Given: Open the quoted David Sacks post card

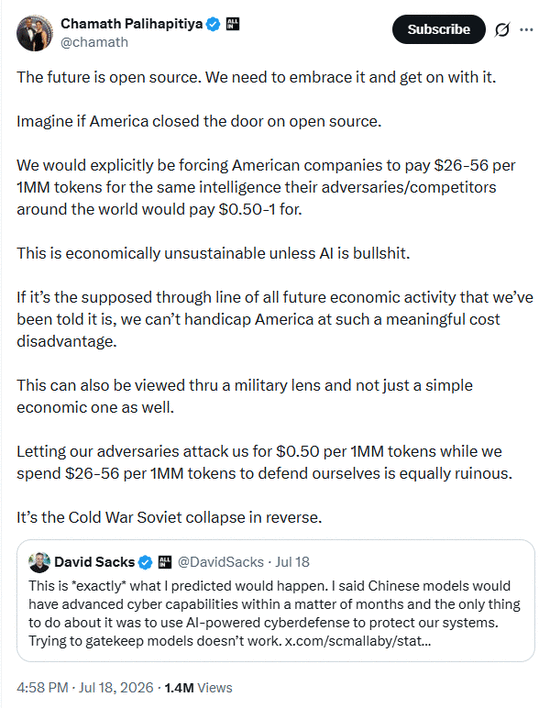Looking at the screenshot, I should (x=275, y=601).
